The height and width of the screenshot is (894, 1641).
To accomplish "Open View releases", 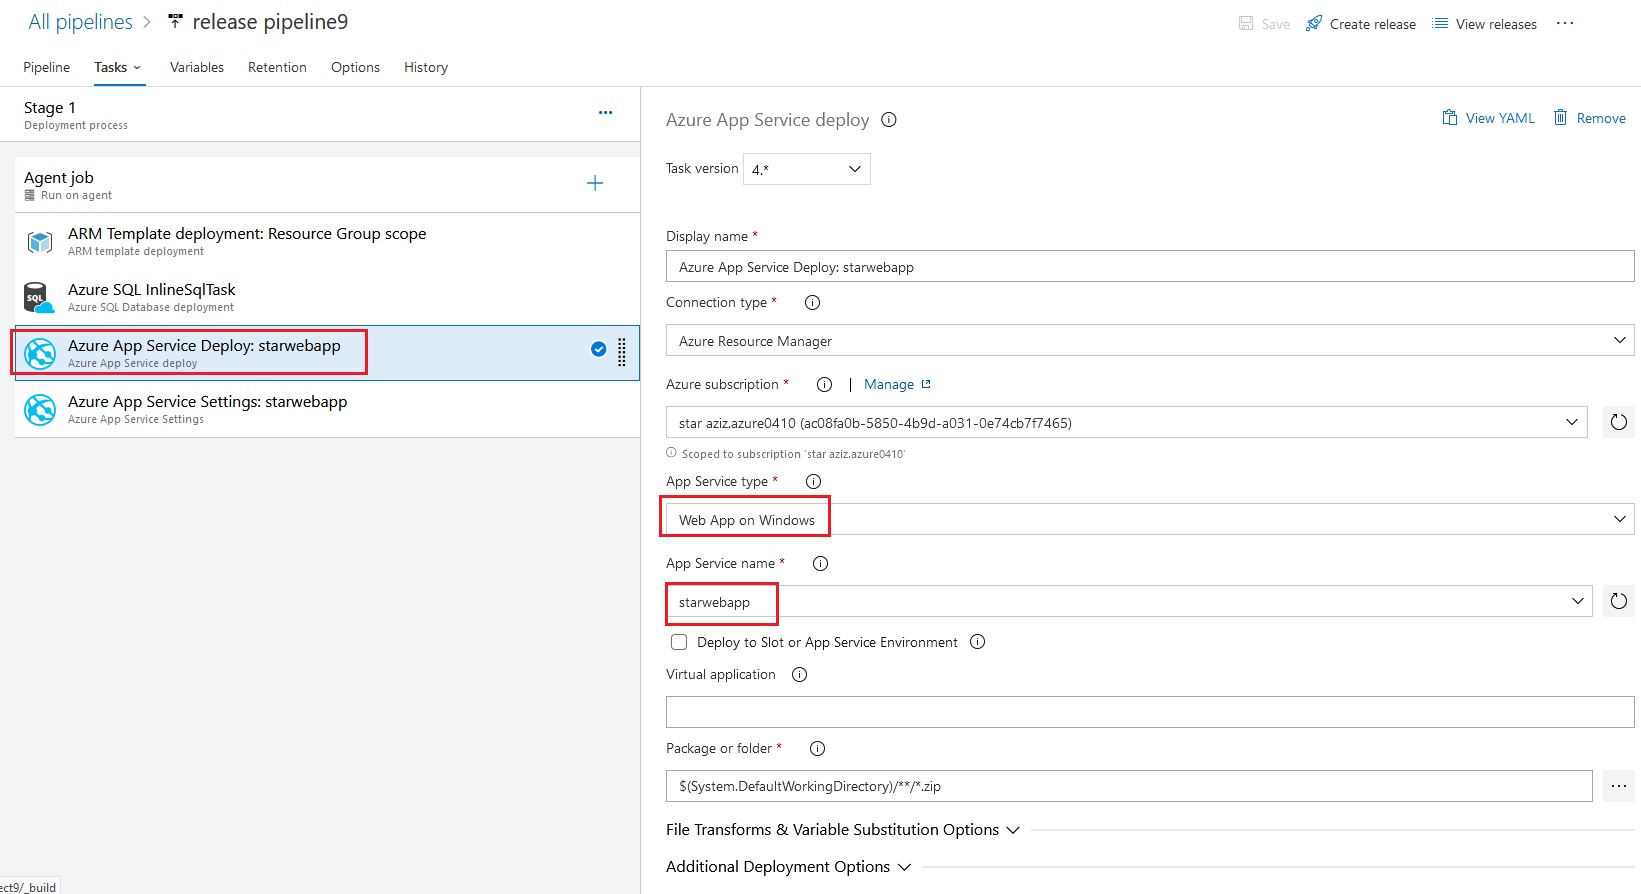I will 1484,24.
